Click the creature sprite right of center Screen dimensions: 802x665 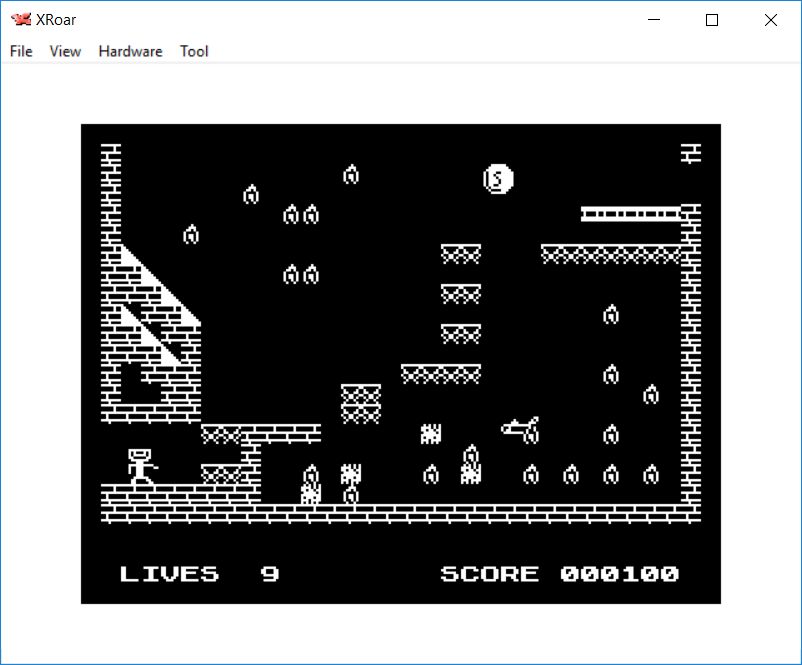520,428
